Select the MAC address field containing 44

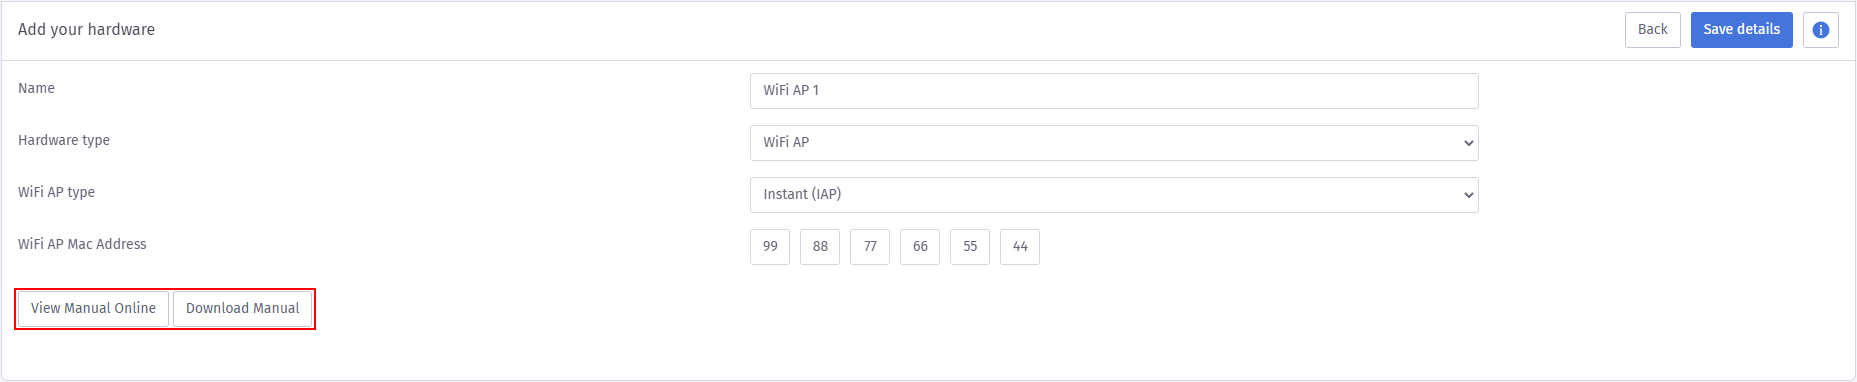coord(1020,247)
